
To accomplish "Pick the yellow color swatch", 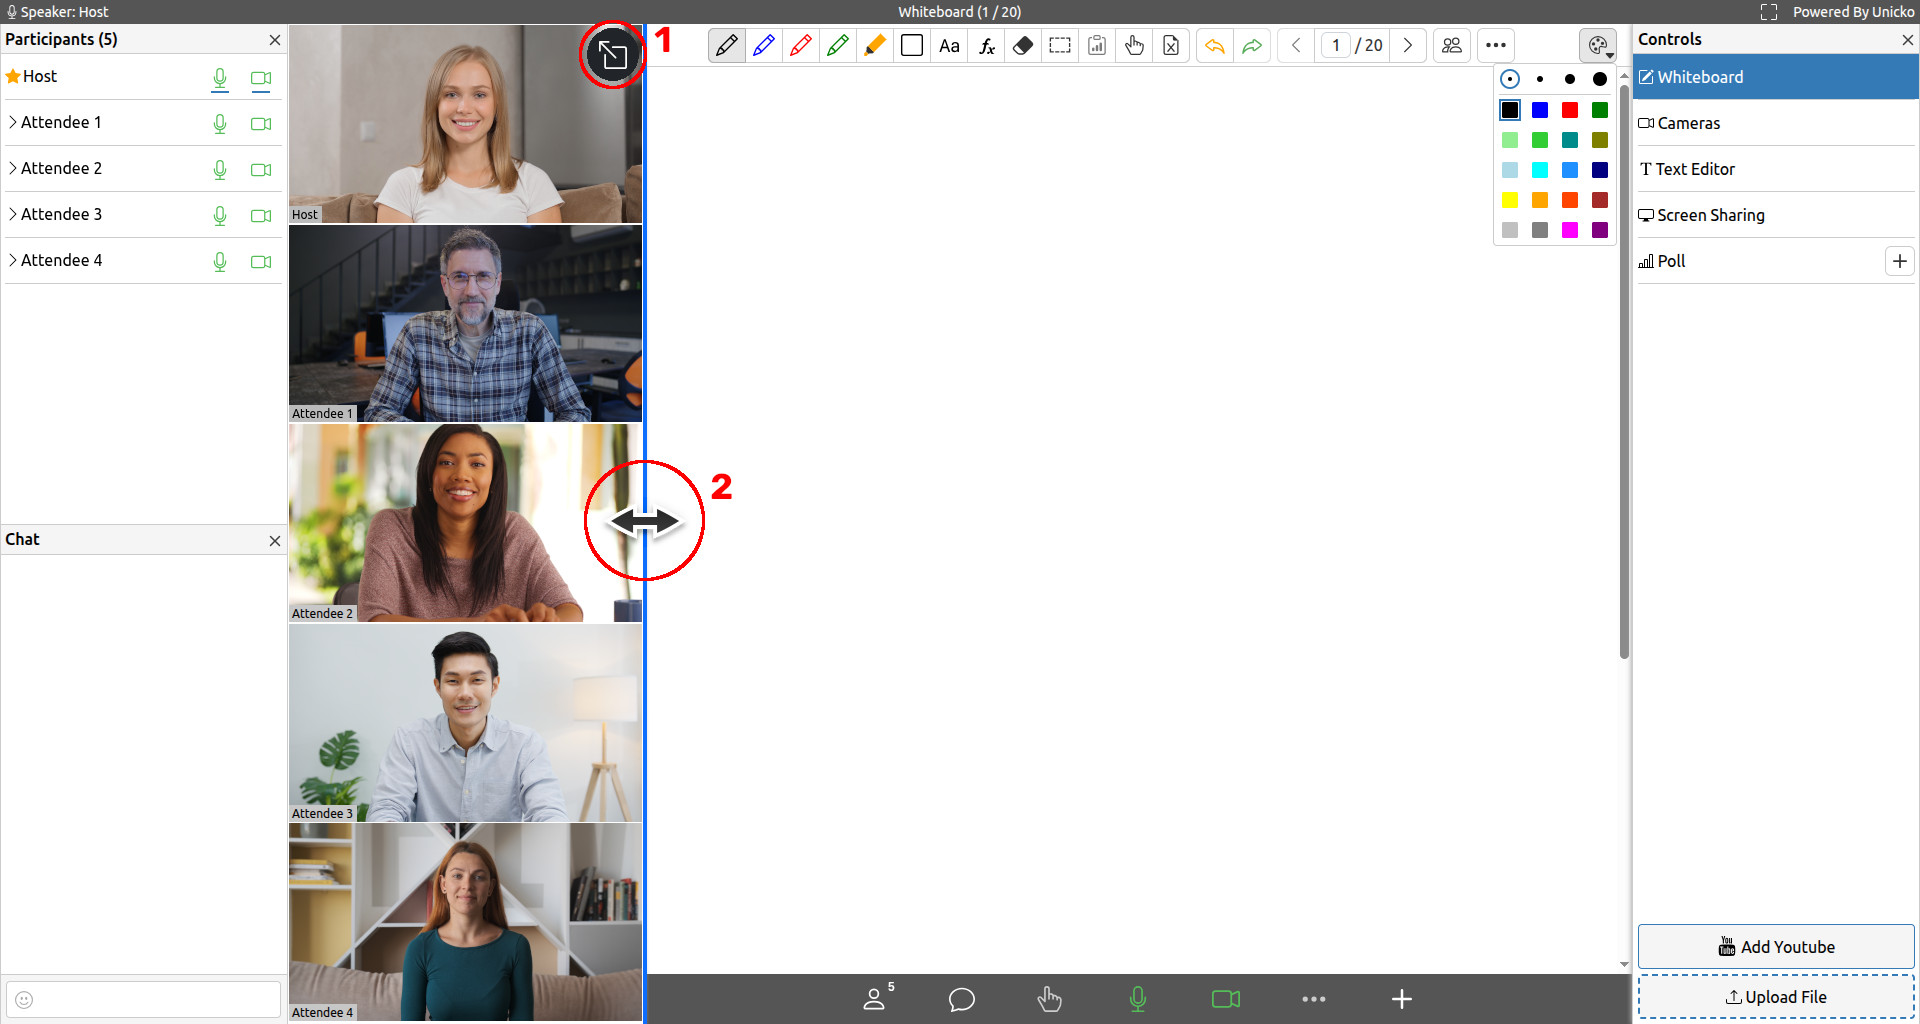I will [x=1510, y=200].
